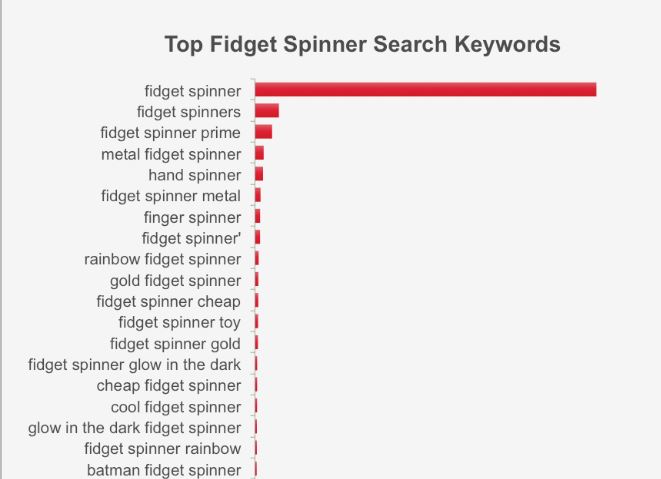
Task: Select the hand spinner keyword label
Action: (x=195, y=175)
